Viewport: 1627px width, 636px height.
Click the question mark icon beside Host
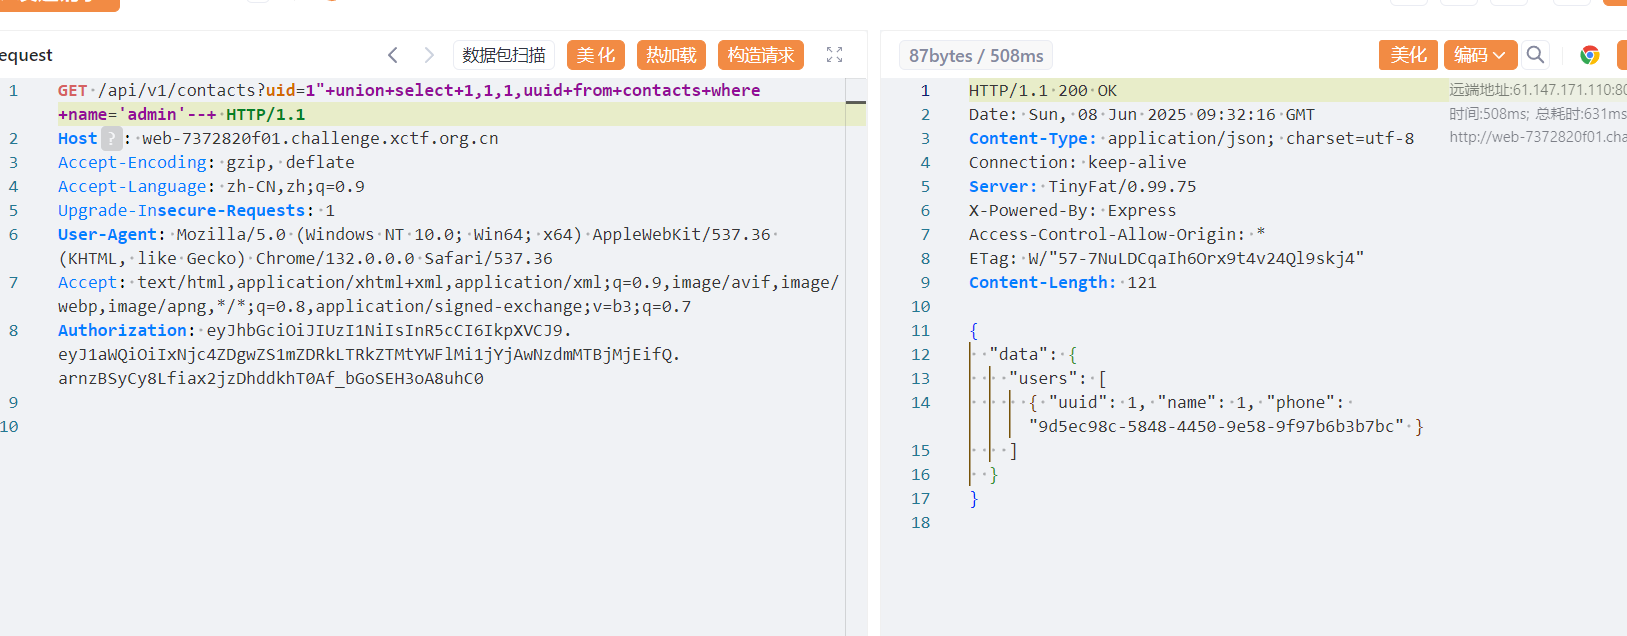pyautogui.click(x=112, y=138)
